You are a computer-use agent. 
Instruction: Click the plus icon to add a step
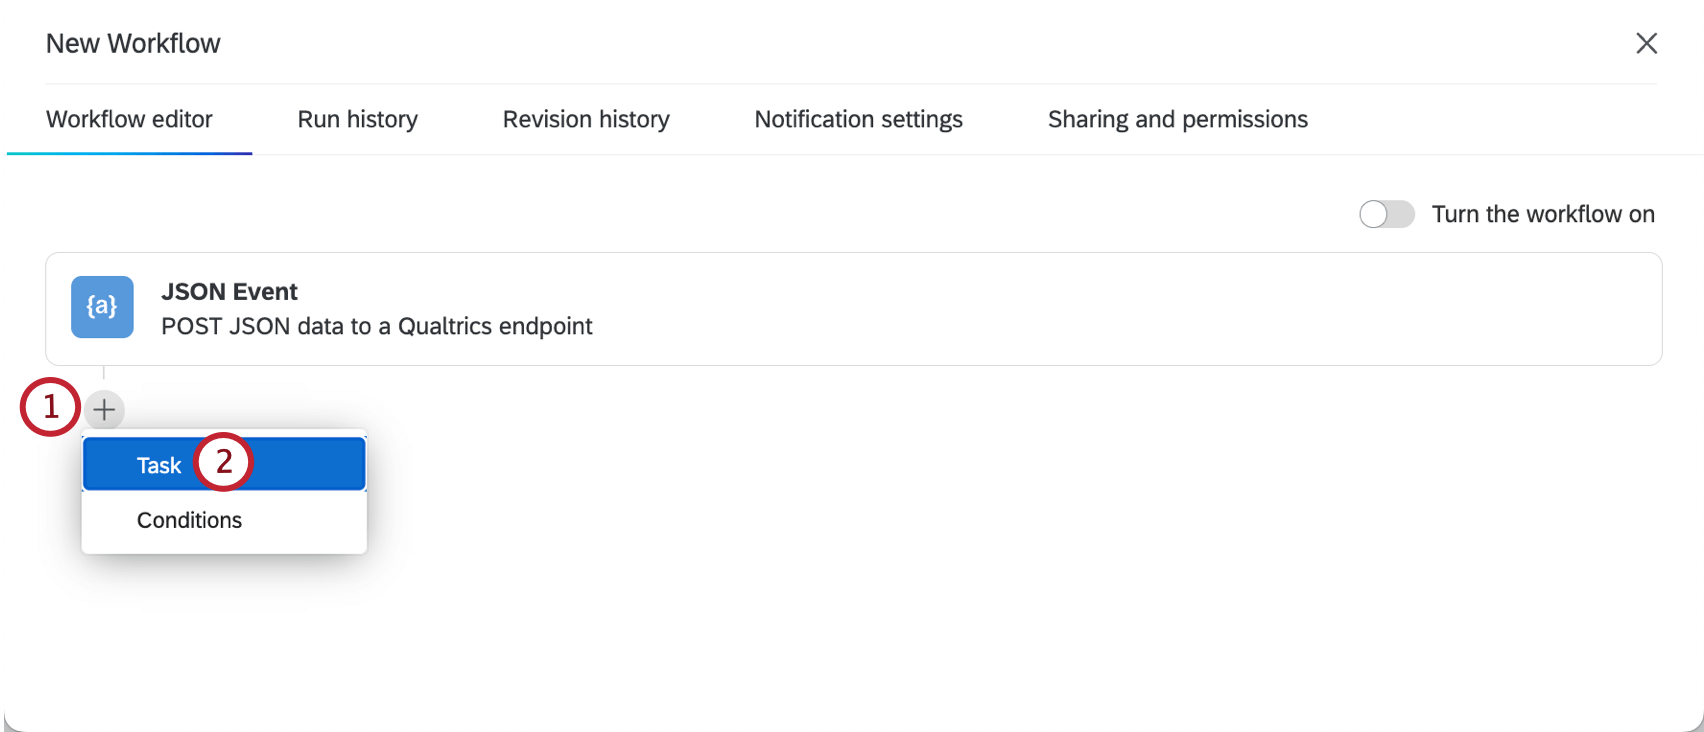tap(104, 410)
